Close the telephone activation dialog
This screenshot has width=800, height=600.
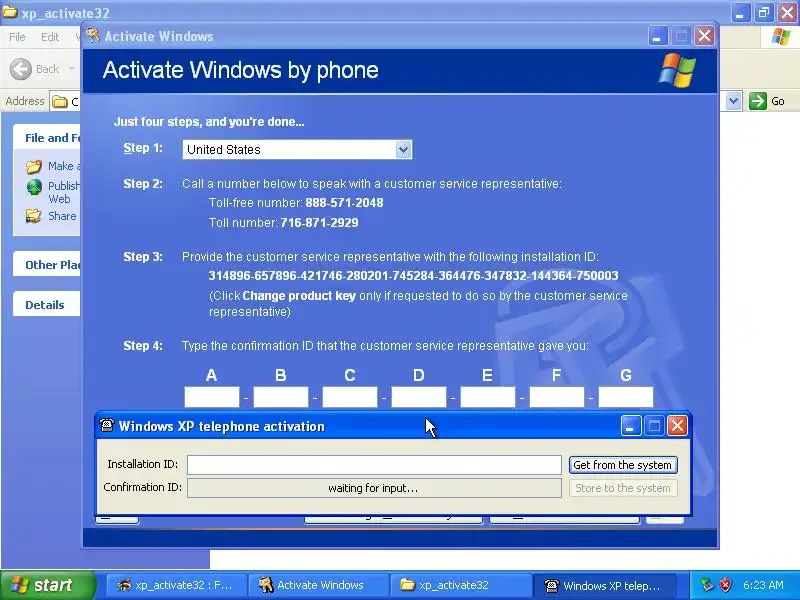pyautogui.click(x=678, y=426)
